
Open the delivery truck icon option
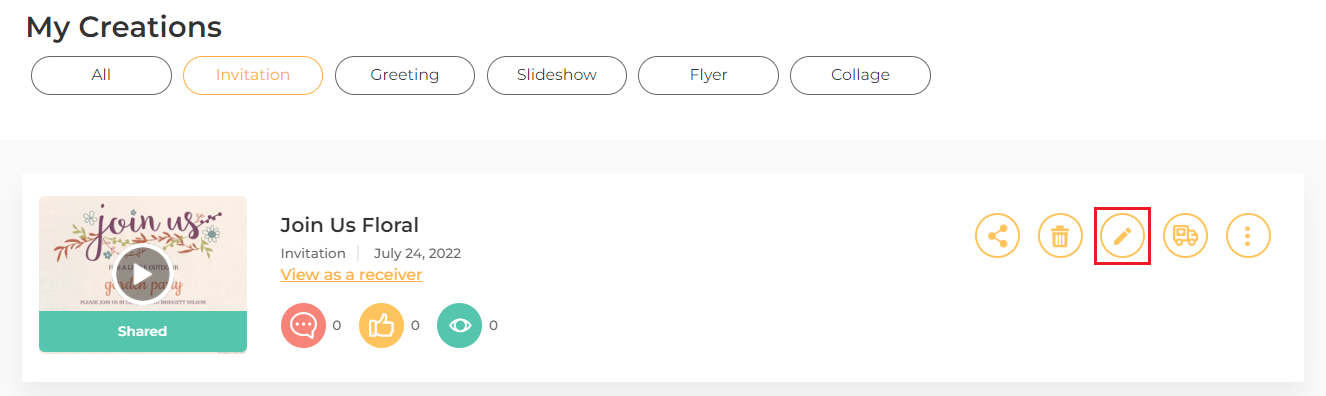pyautogui.click(x=1185, y=236)
